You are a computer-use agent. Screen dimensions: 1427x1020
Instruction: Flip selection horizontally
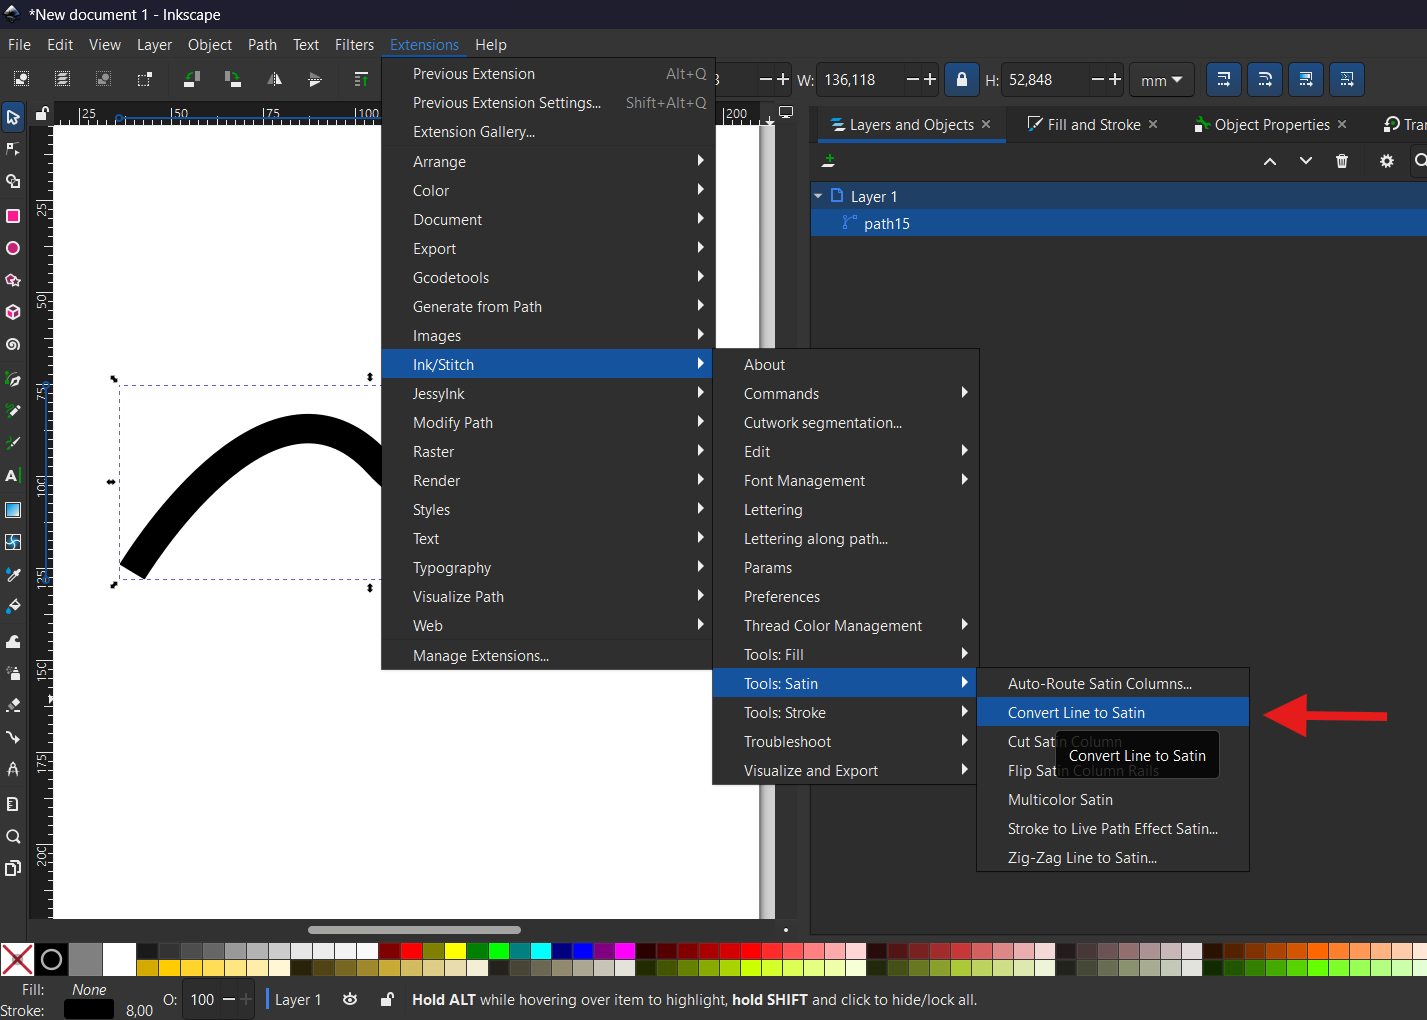pyautogui.click(x=274, y=79)
